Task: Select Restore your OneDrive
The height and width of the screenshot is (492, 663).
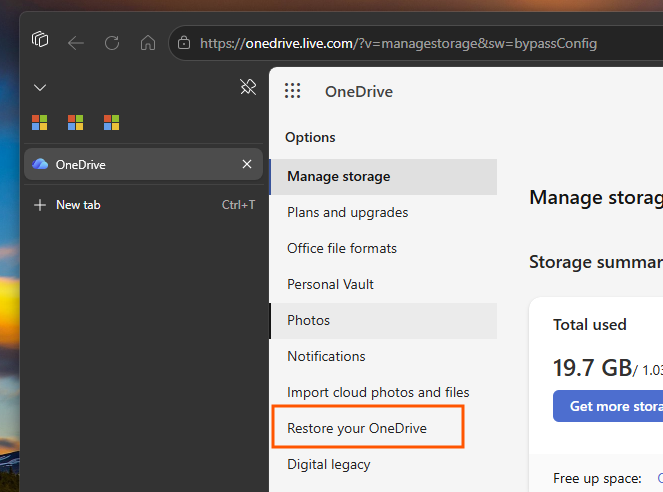Action: [x=383, y=429]
